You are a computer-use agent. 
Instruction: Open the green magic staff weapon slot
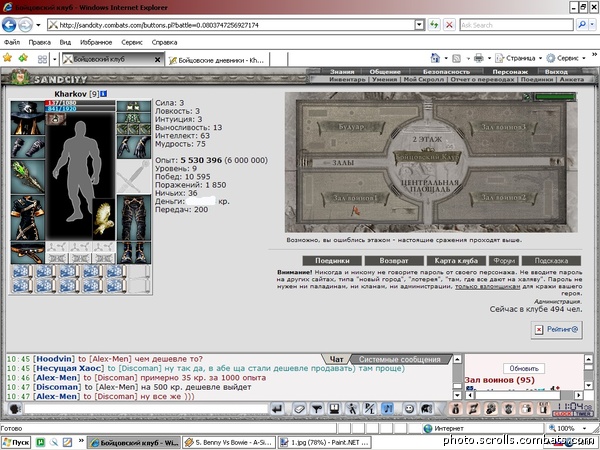click(28, 177)
